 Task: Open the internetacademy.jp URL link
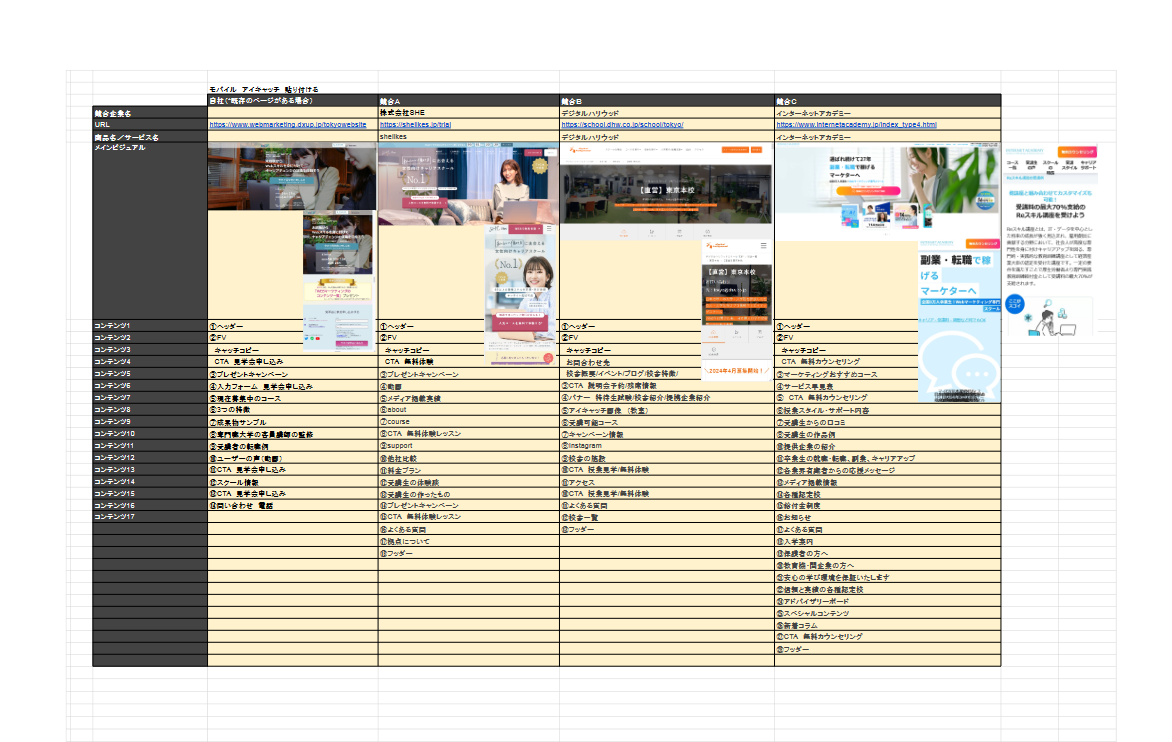point(856,125)
